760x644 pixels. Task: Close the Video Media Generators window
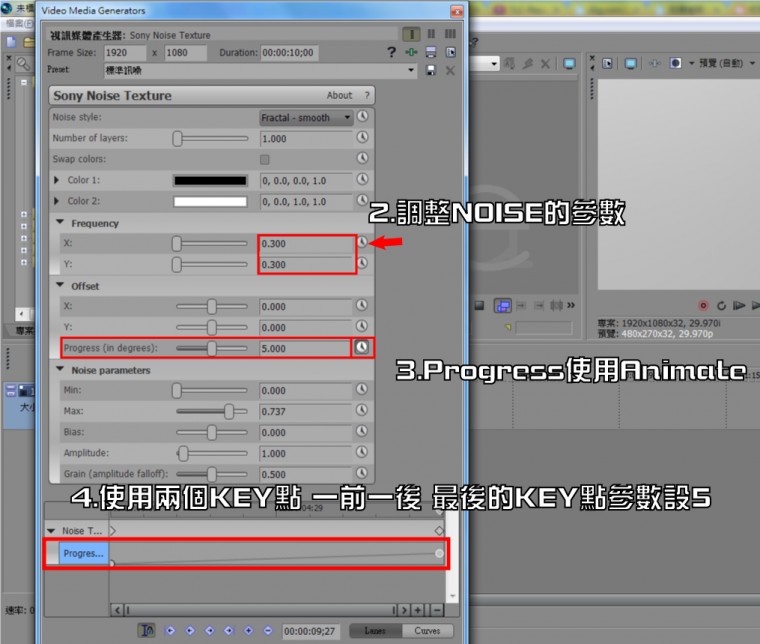pos(457,11)
